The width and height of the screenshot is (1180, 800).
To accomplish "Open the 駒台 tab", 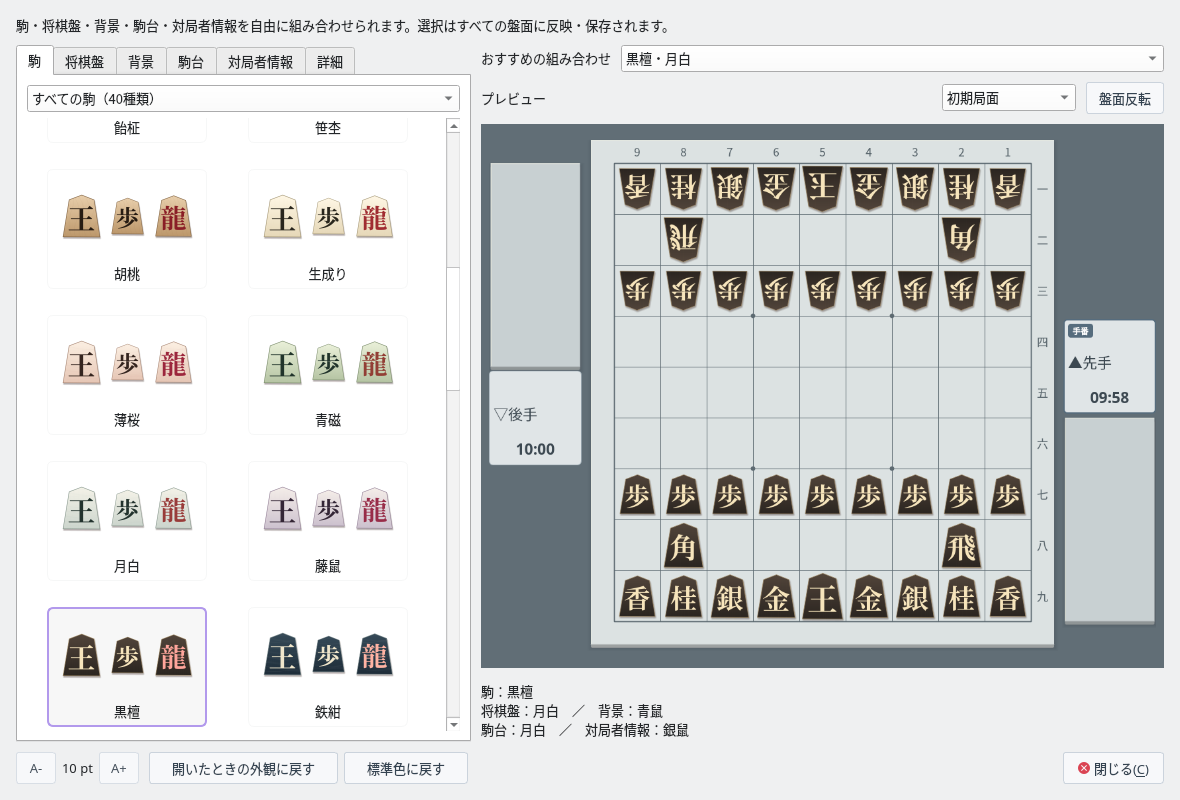I will point(191,62).
